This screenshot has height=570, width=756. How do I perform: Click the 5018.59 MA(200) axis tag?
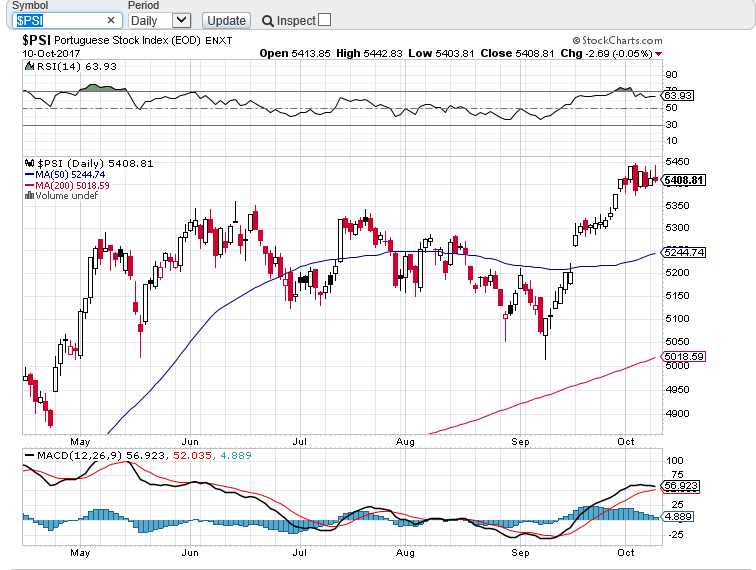coord(684,356)
